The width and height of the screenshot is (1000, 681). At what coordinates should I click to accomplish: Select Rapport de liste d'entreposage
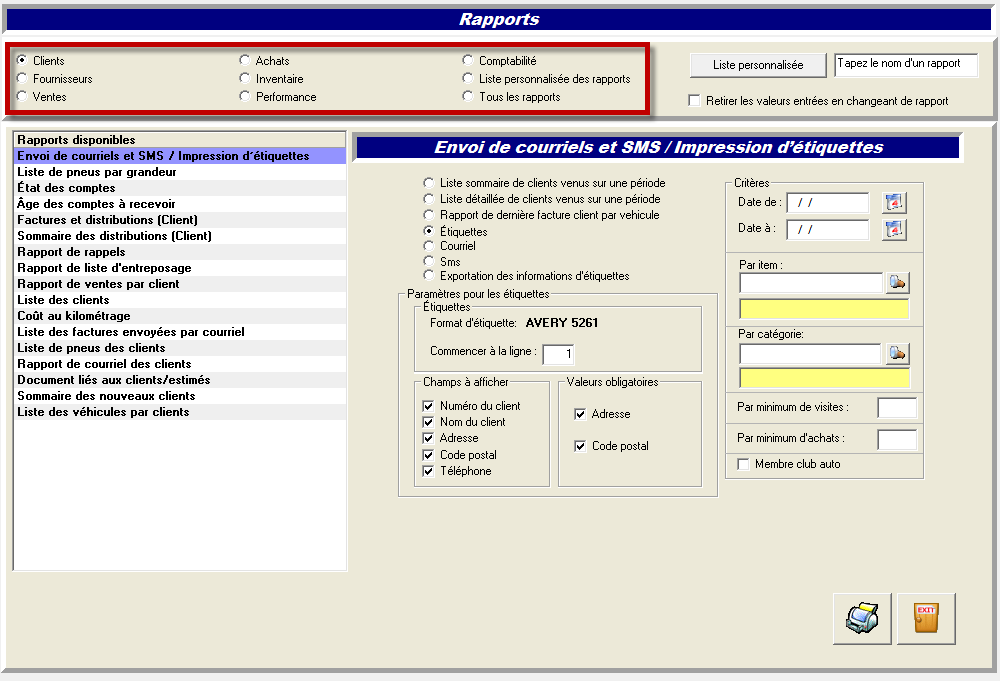tap(180, 268)
